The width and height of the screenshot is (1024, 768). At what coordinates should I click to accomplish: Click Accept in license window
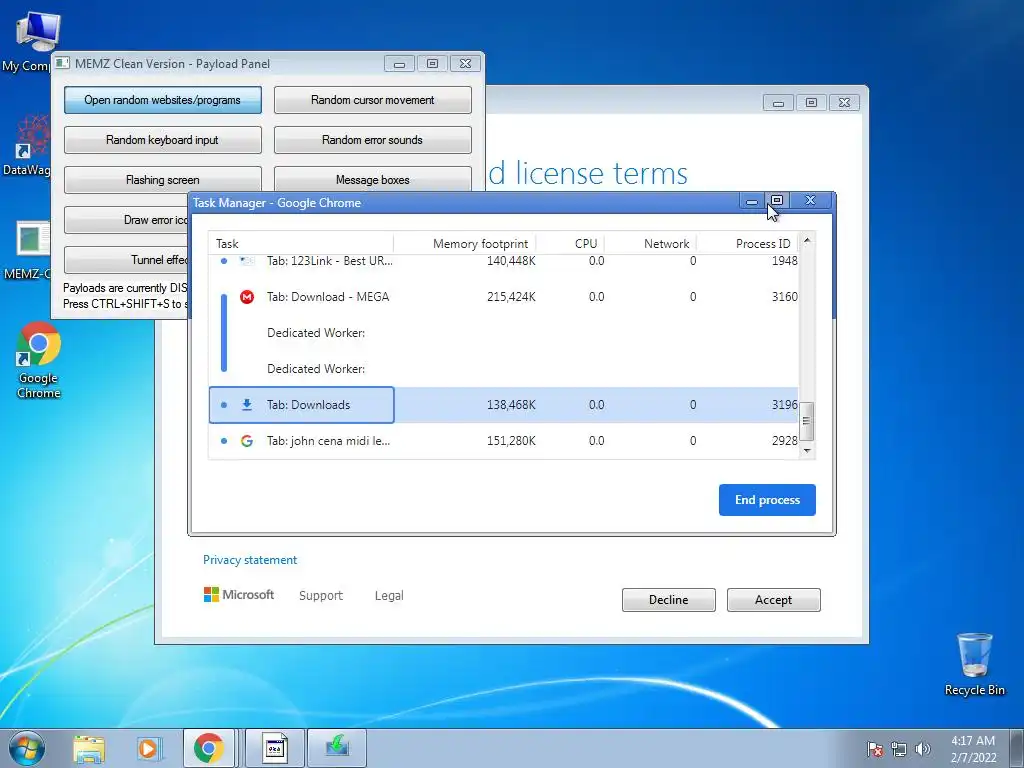774,600
